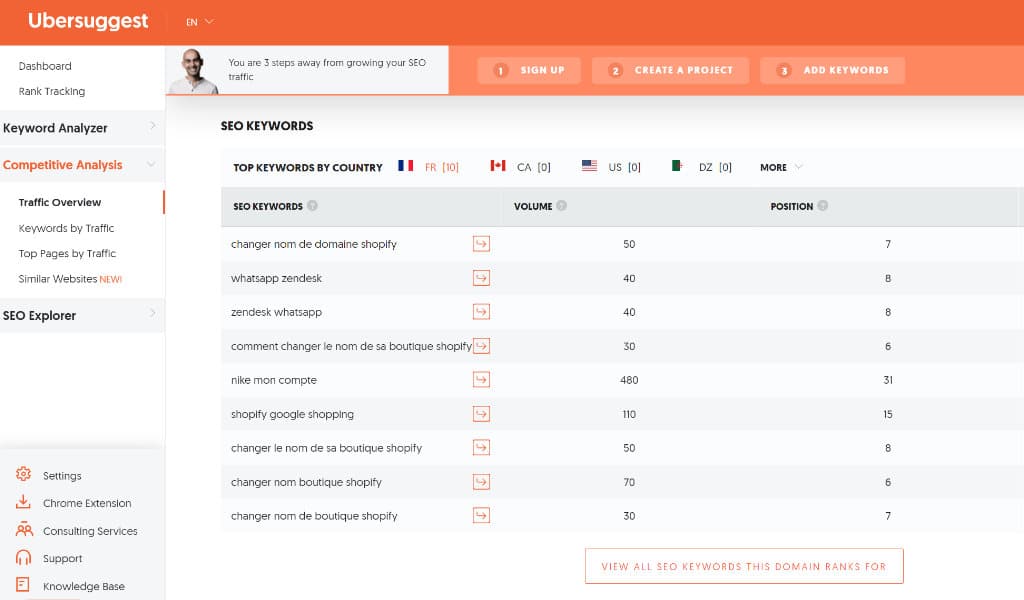1024x600 pixels.
Task: Select the CA [0] country tab
Action: click(x=534, y=167)
